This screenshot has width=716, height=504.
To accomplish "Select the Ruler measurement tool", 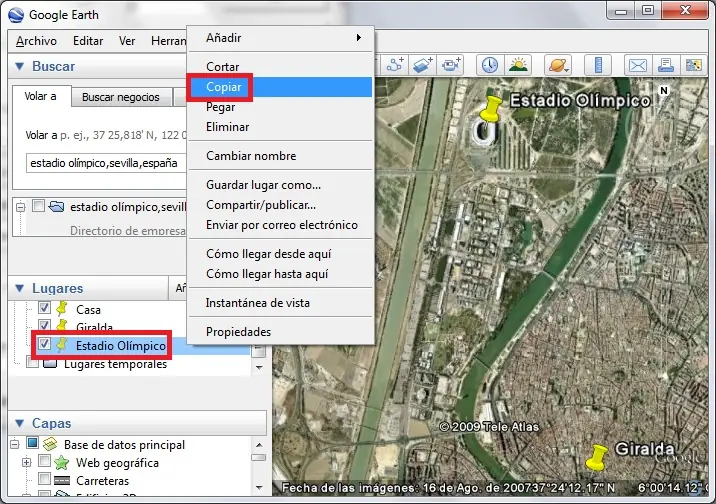I will pyautogui.click(x=598, y=65).
